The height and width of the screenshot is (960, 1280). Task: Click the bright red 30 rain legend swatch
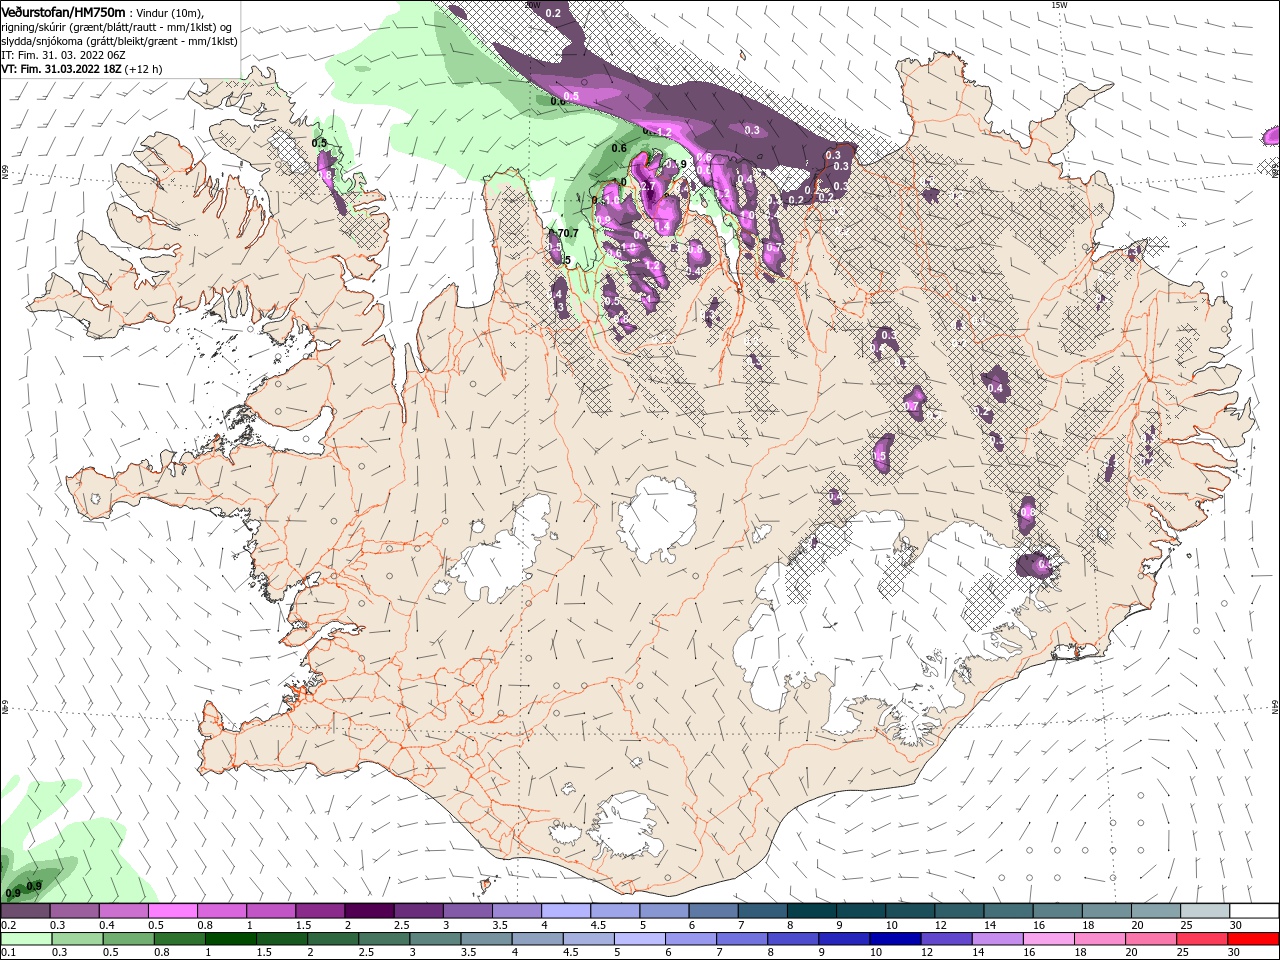click(x=1253, y=939)
